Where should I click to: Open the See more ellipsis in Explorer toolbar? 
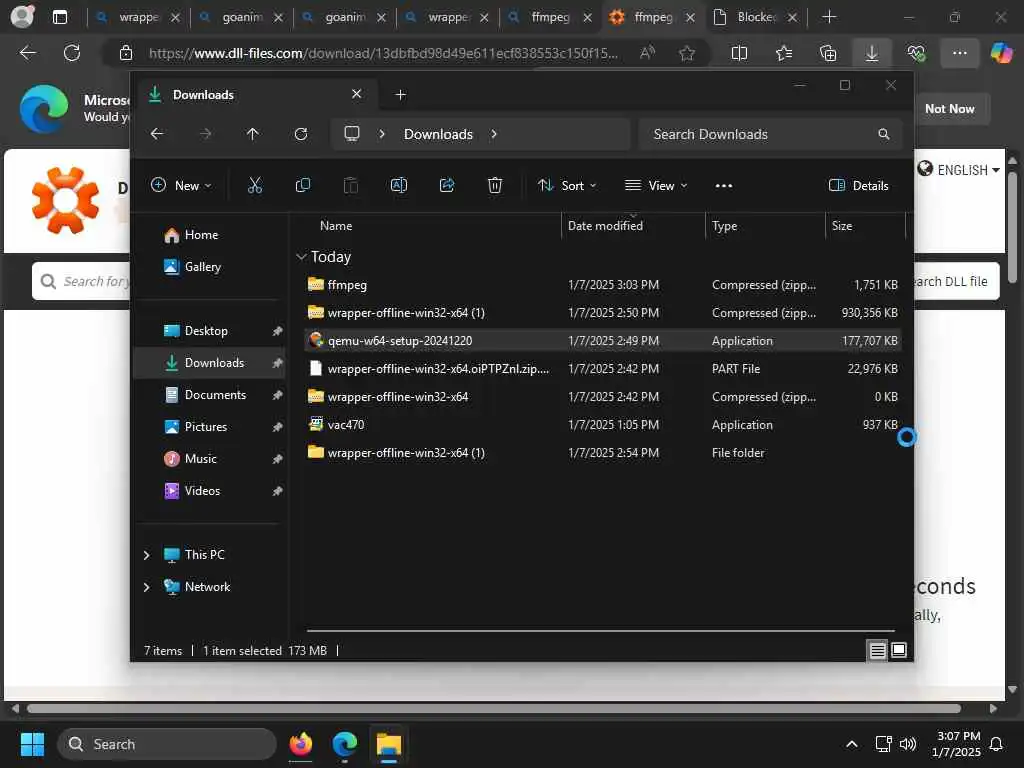pos(724,186)
